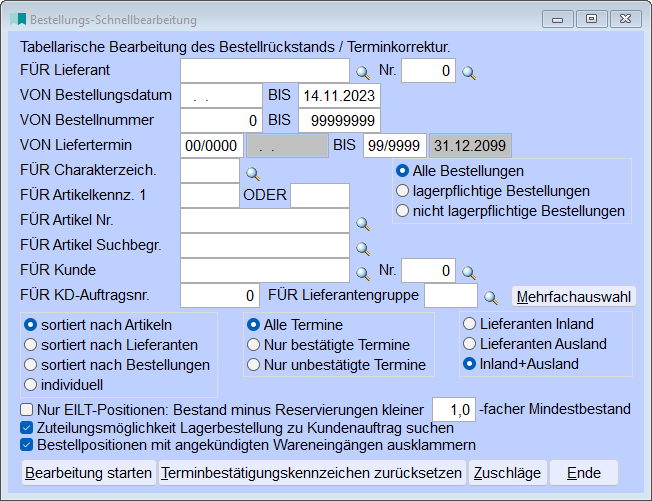The image size is (652, 501).
Task: Open Zuschläge button
Action: (x=507, y=473)
